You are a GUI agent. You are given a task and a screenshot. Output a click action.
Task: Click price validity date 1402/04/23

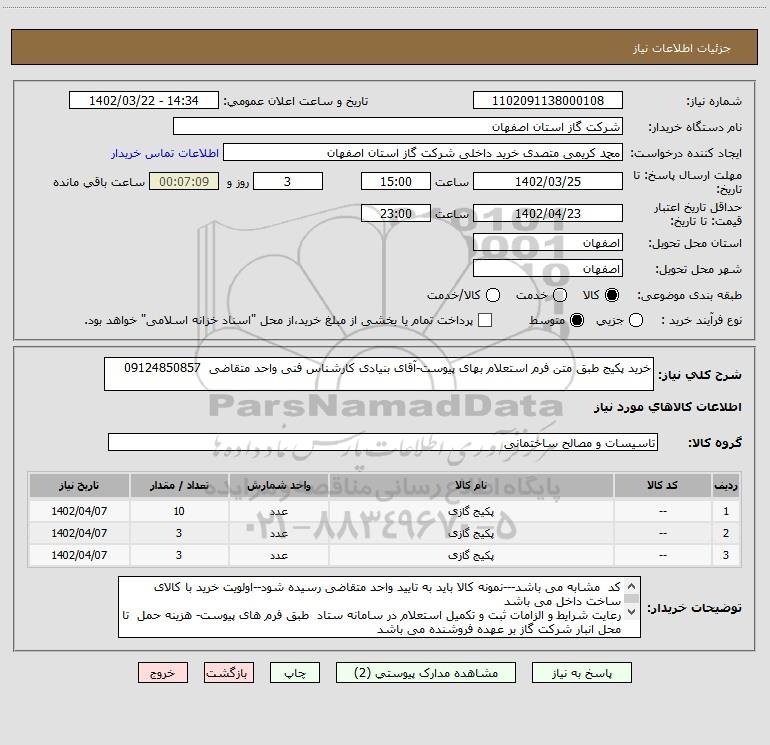coord(548,213)
